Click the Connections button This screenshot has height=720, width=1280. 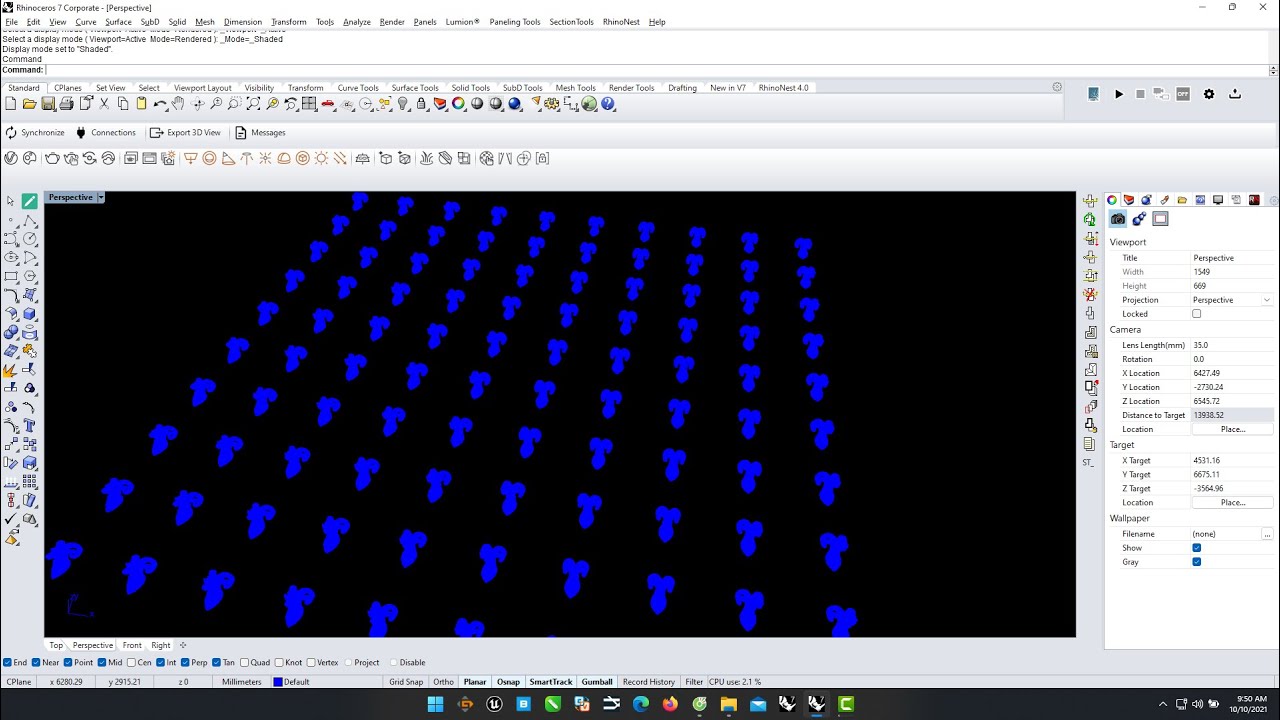click(x=105, y=132)
